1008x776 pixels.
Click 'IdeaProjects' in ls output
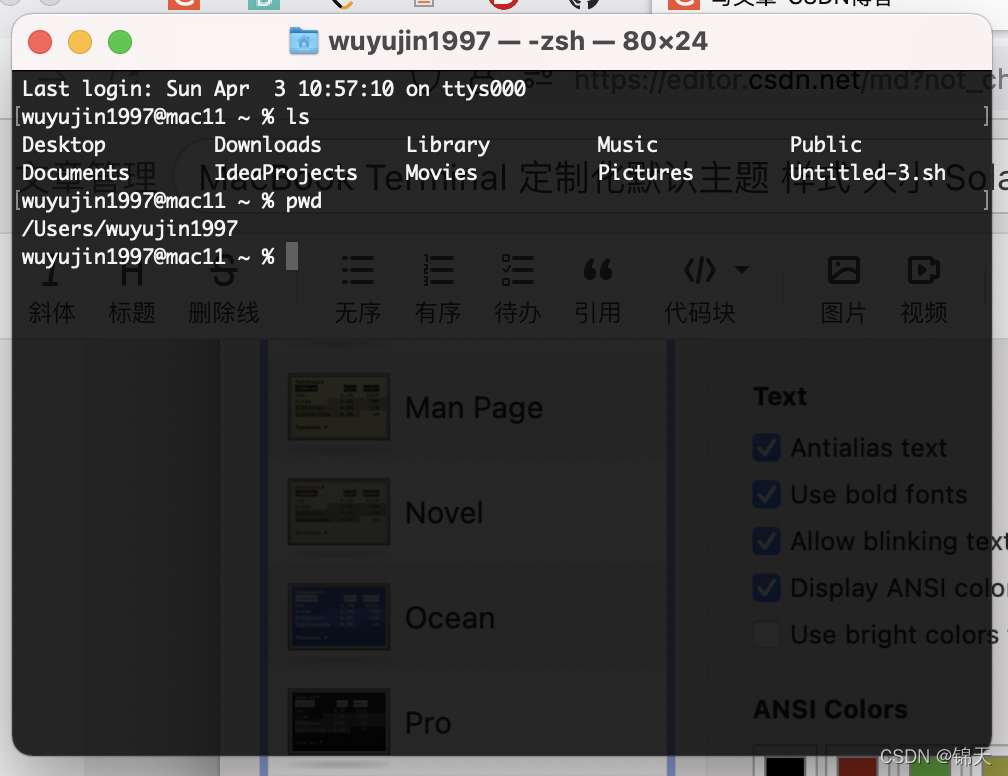(285, 173)
